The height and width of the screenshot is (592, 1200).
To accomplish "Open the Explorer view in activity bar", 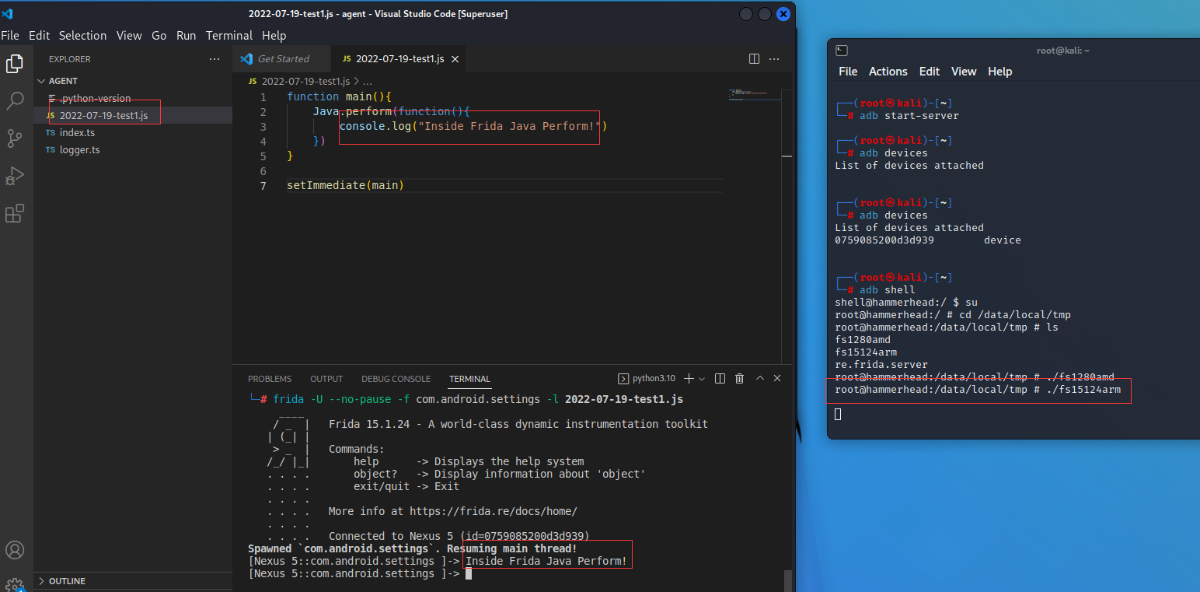I will coord(15,64).
